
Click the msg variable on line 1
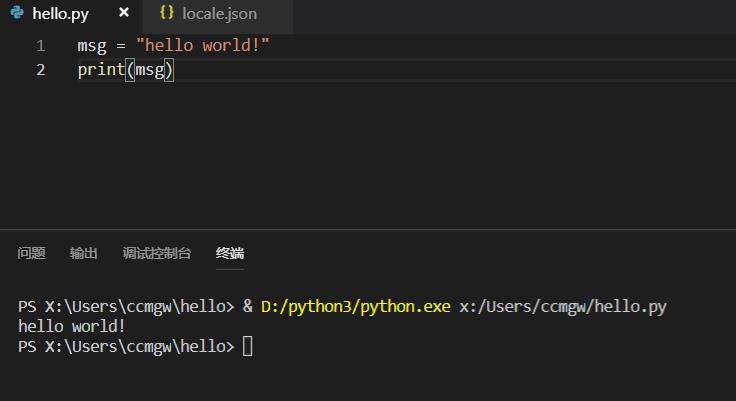(x=92, y=46)
